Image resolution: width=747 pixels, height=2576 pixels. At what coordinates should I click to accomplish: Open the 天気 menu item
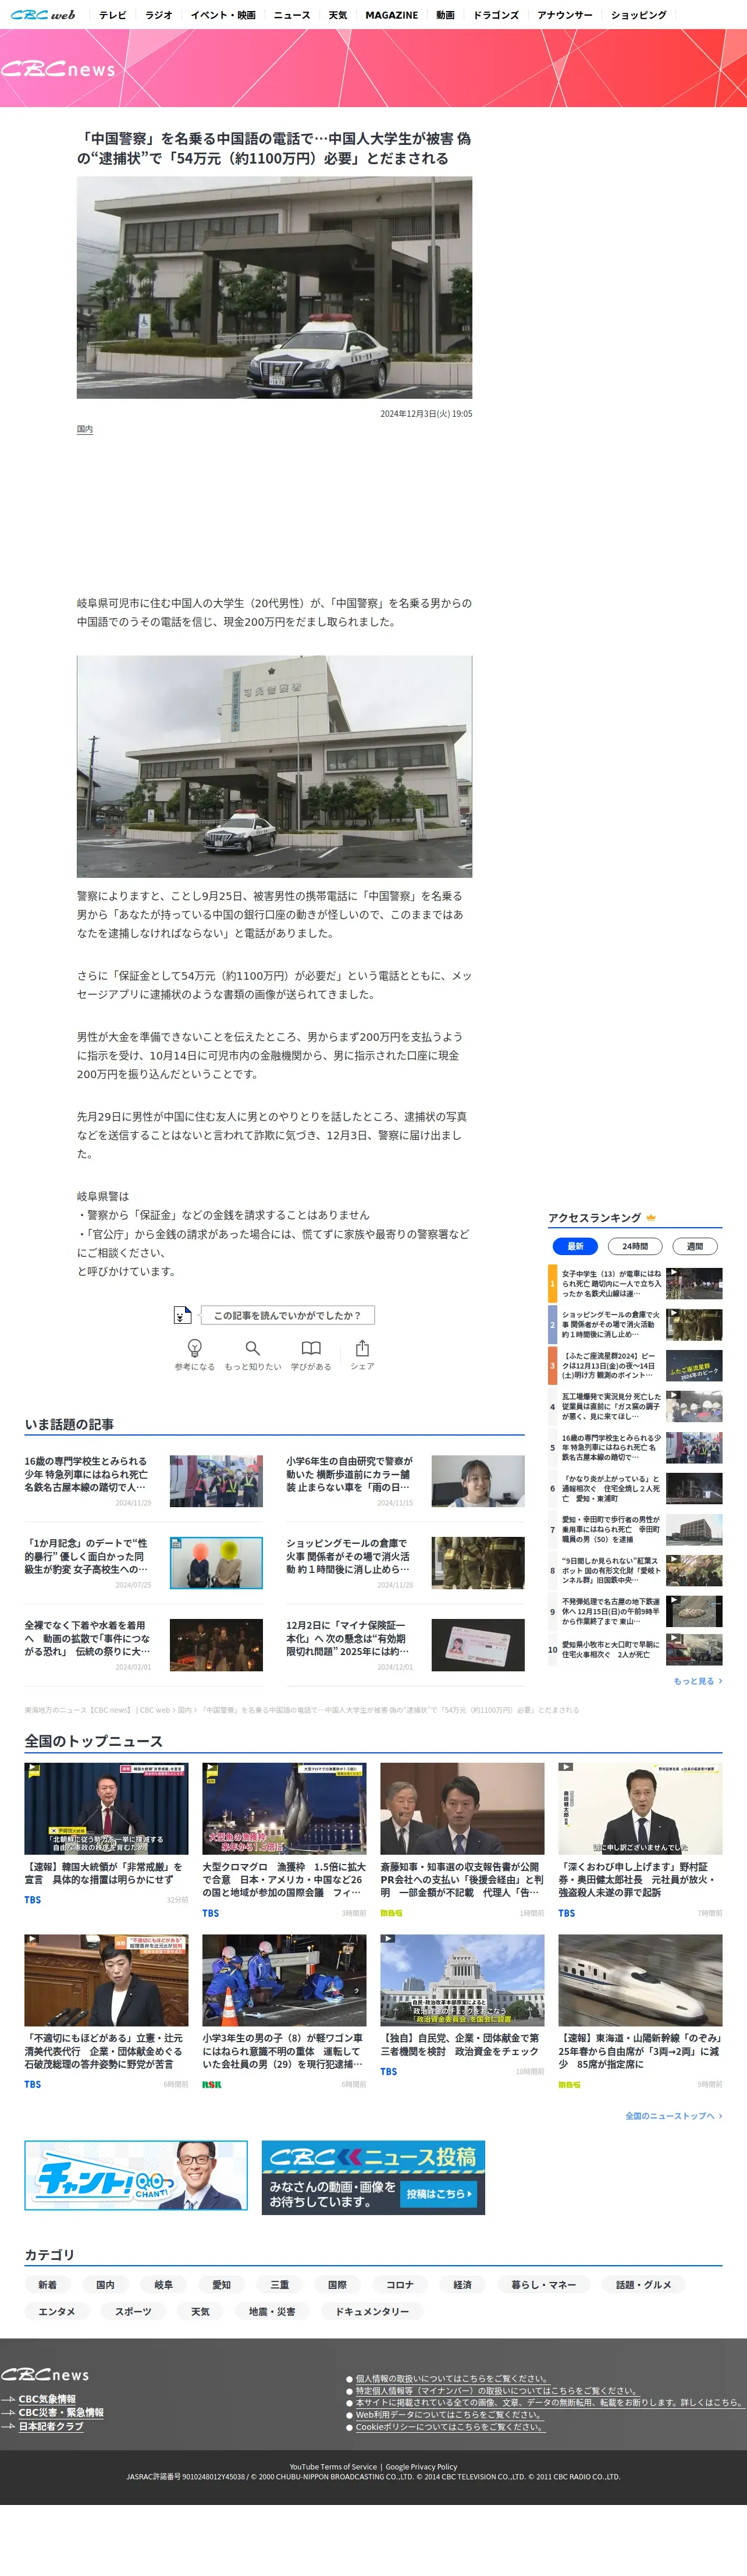click(338, 15)
